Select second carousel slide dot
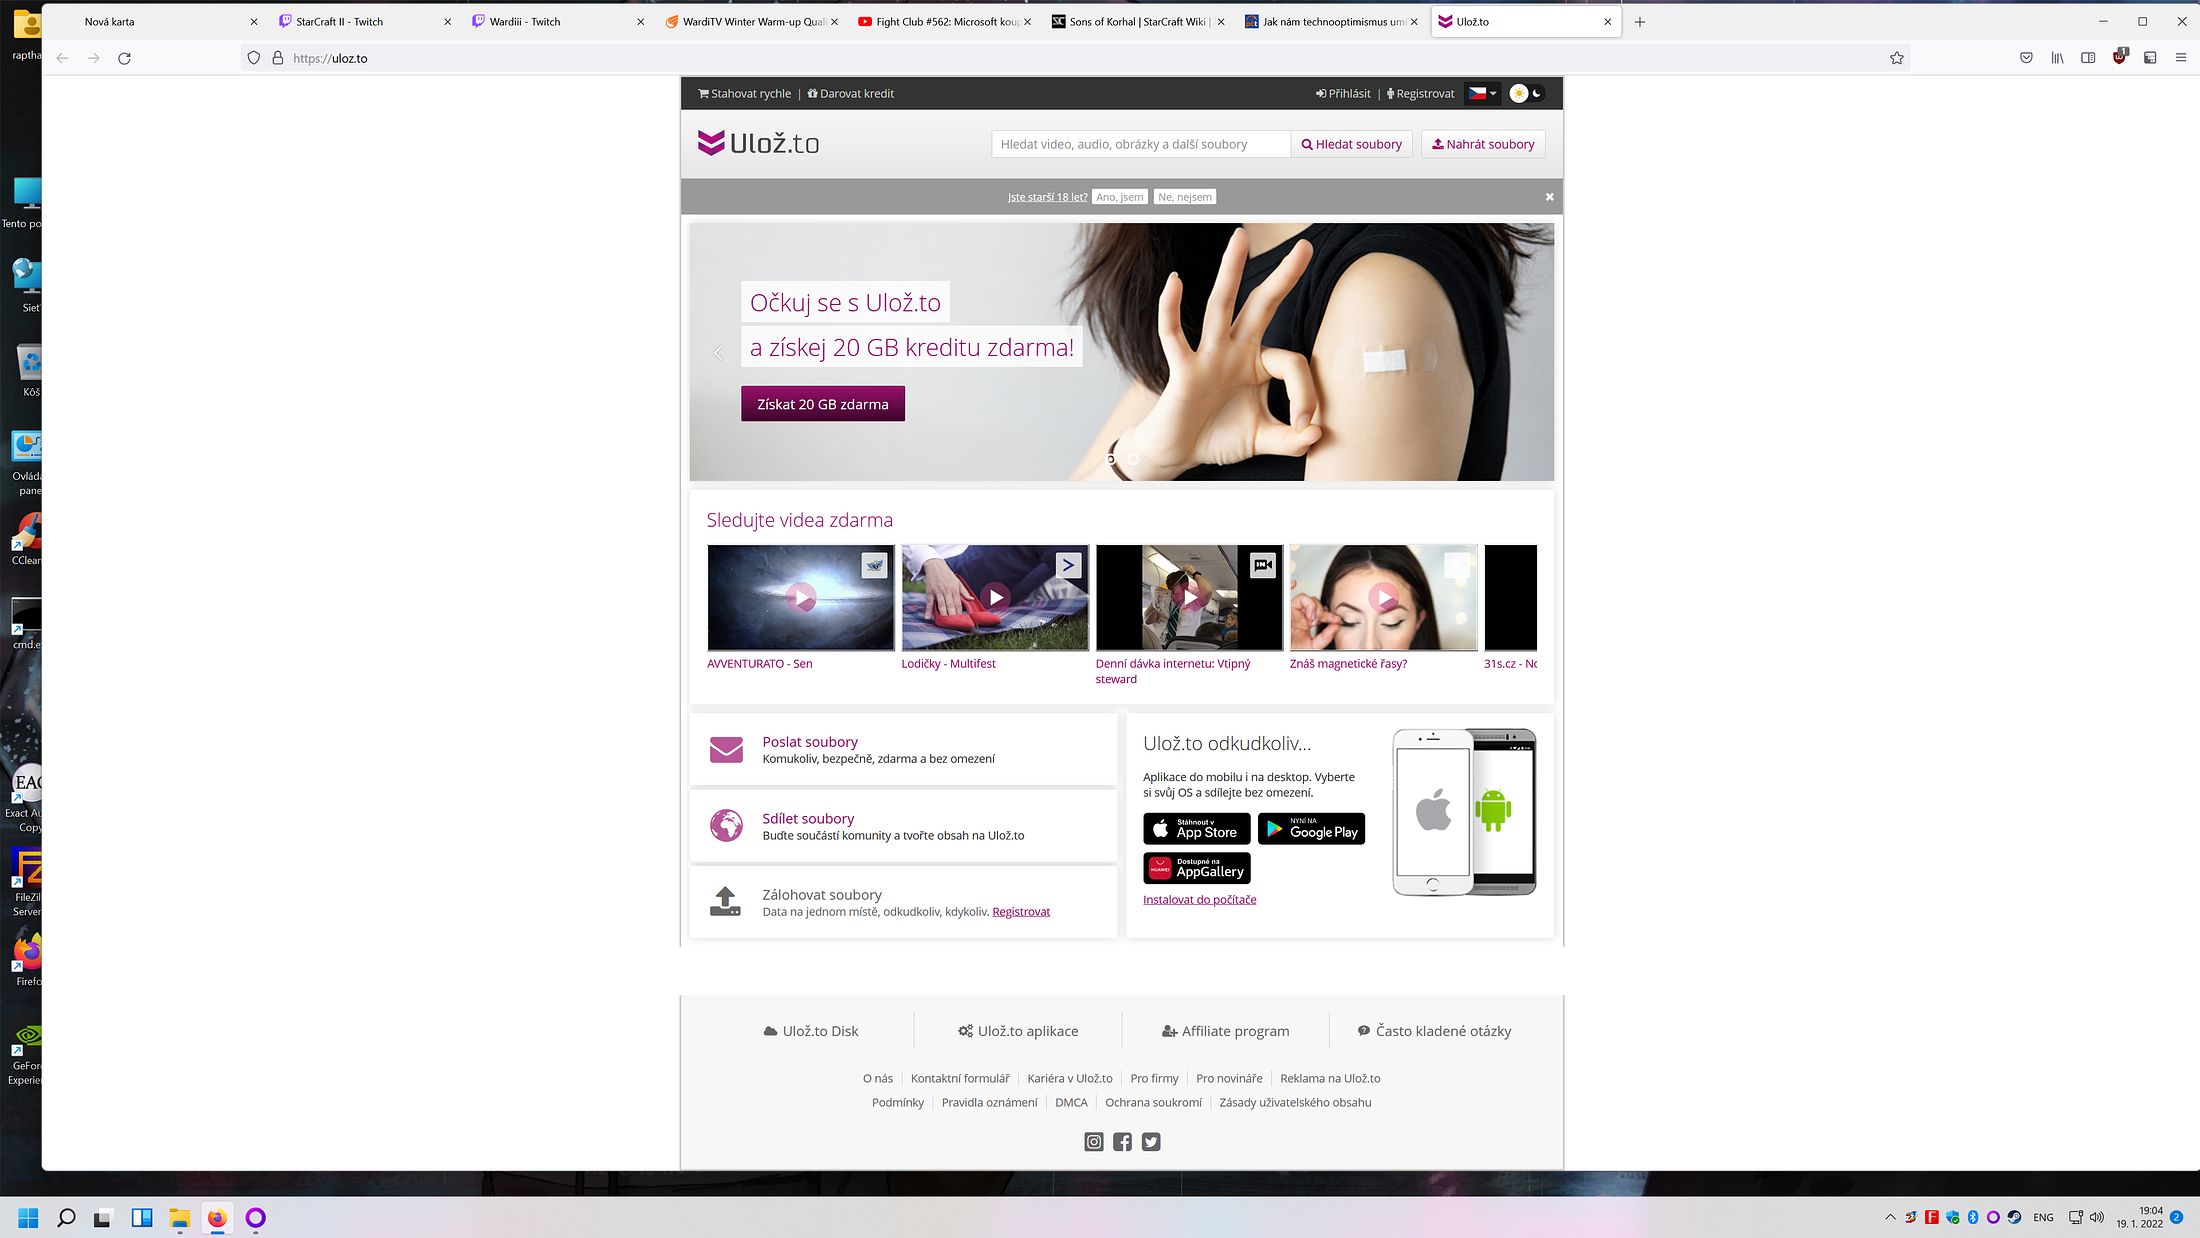Viewport: 2200px width, 1238px height. point(1133,459)
